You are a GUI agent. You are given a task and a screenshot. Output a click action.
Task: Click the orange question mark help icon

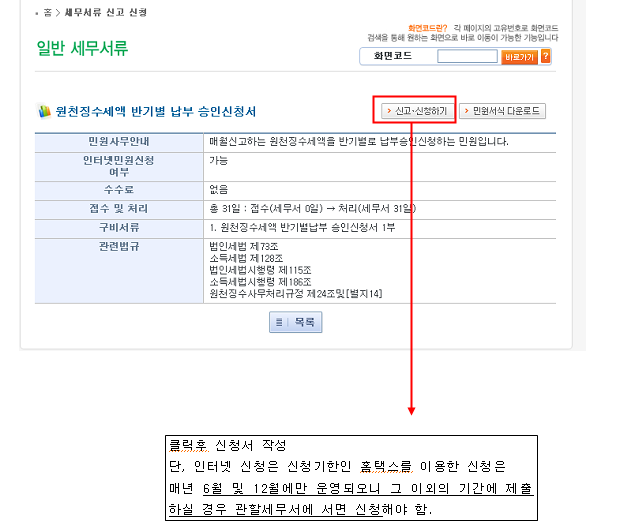coord(545,57)
